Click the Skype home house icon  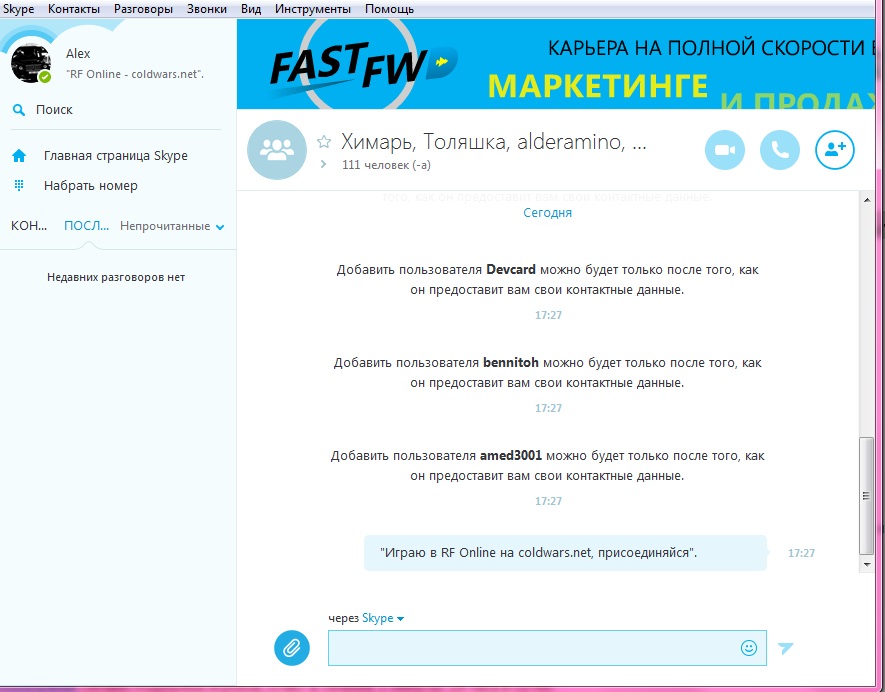click(19, 156)
